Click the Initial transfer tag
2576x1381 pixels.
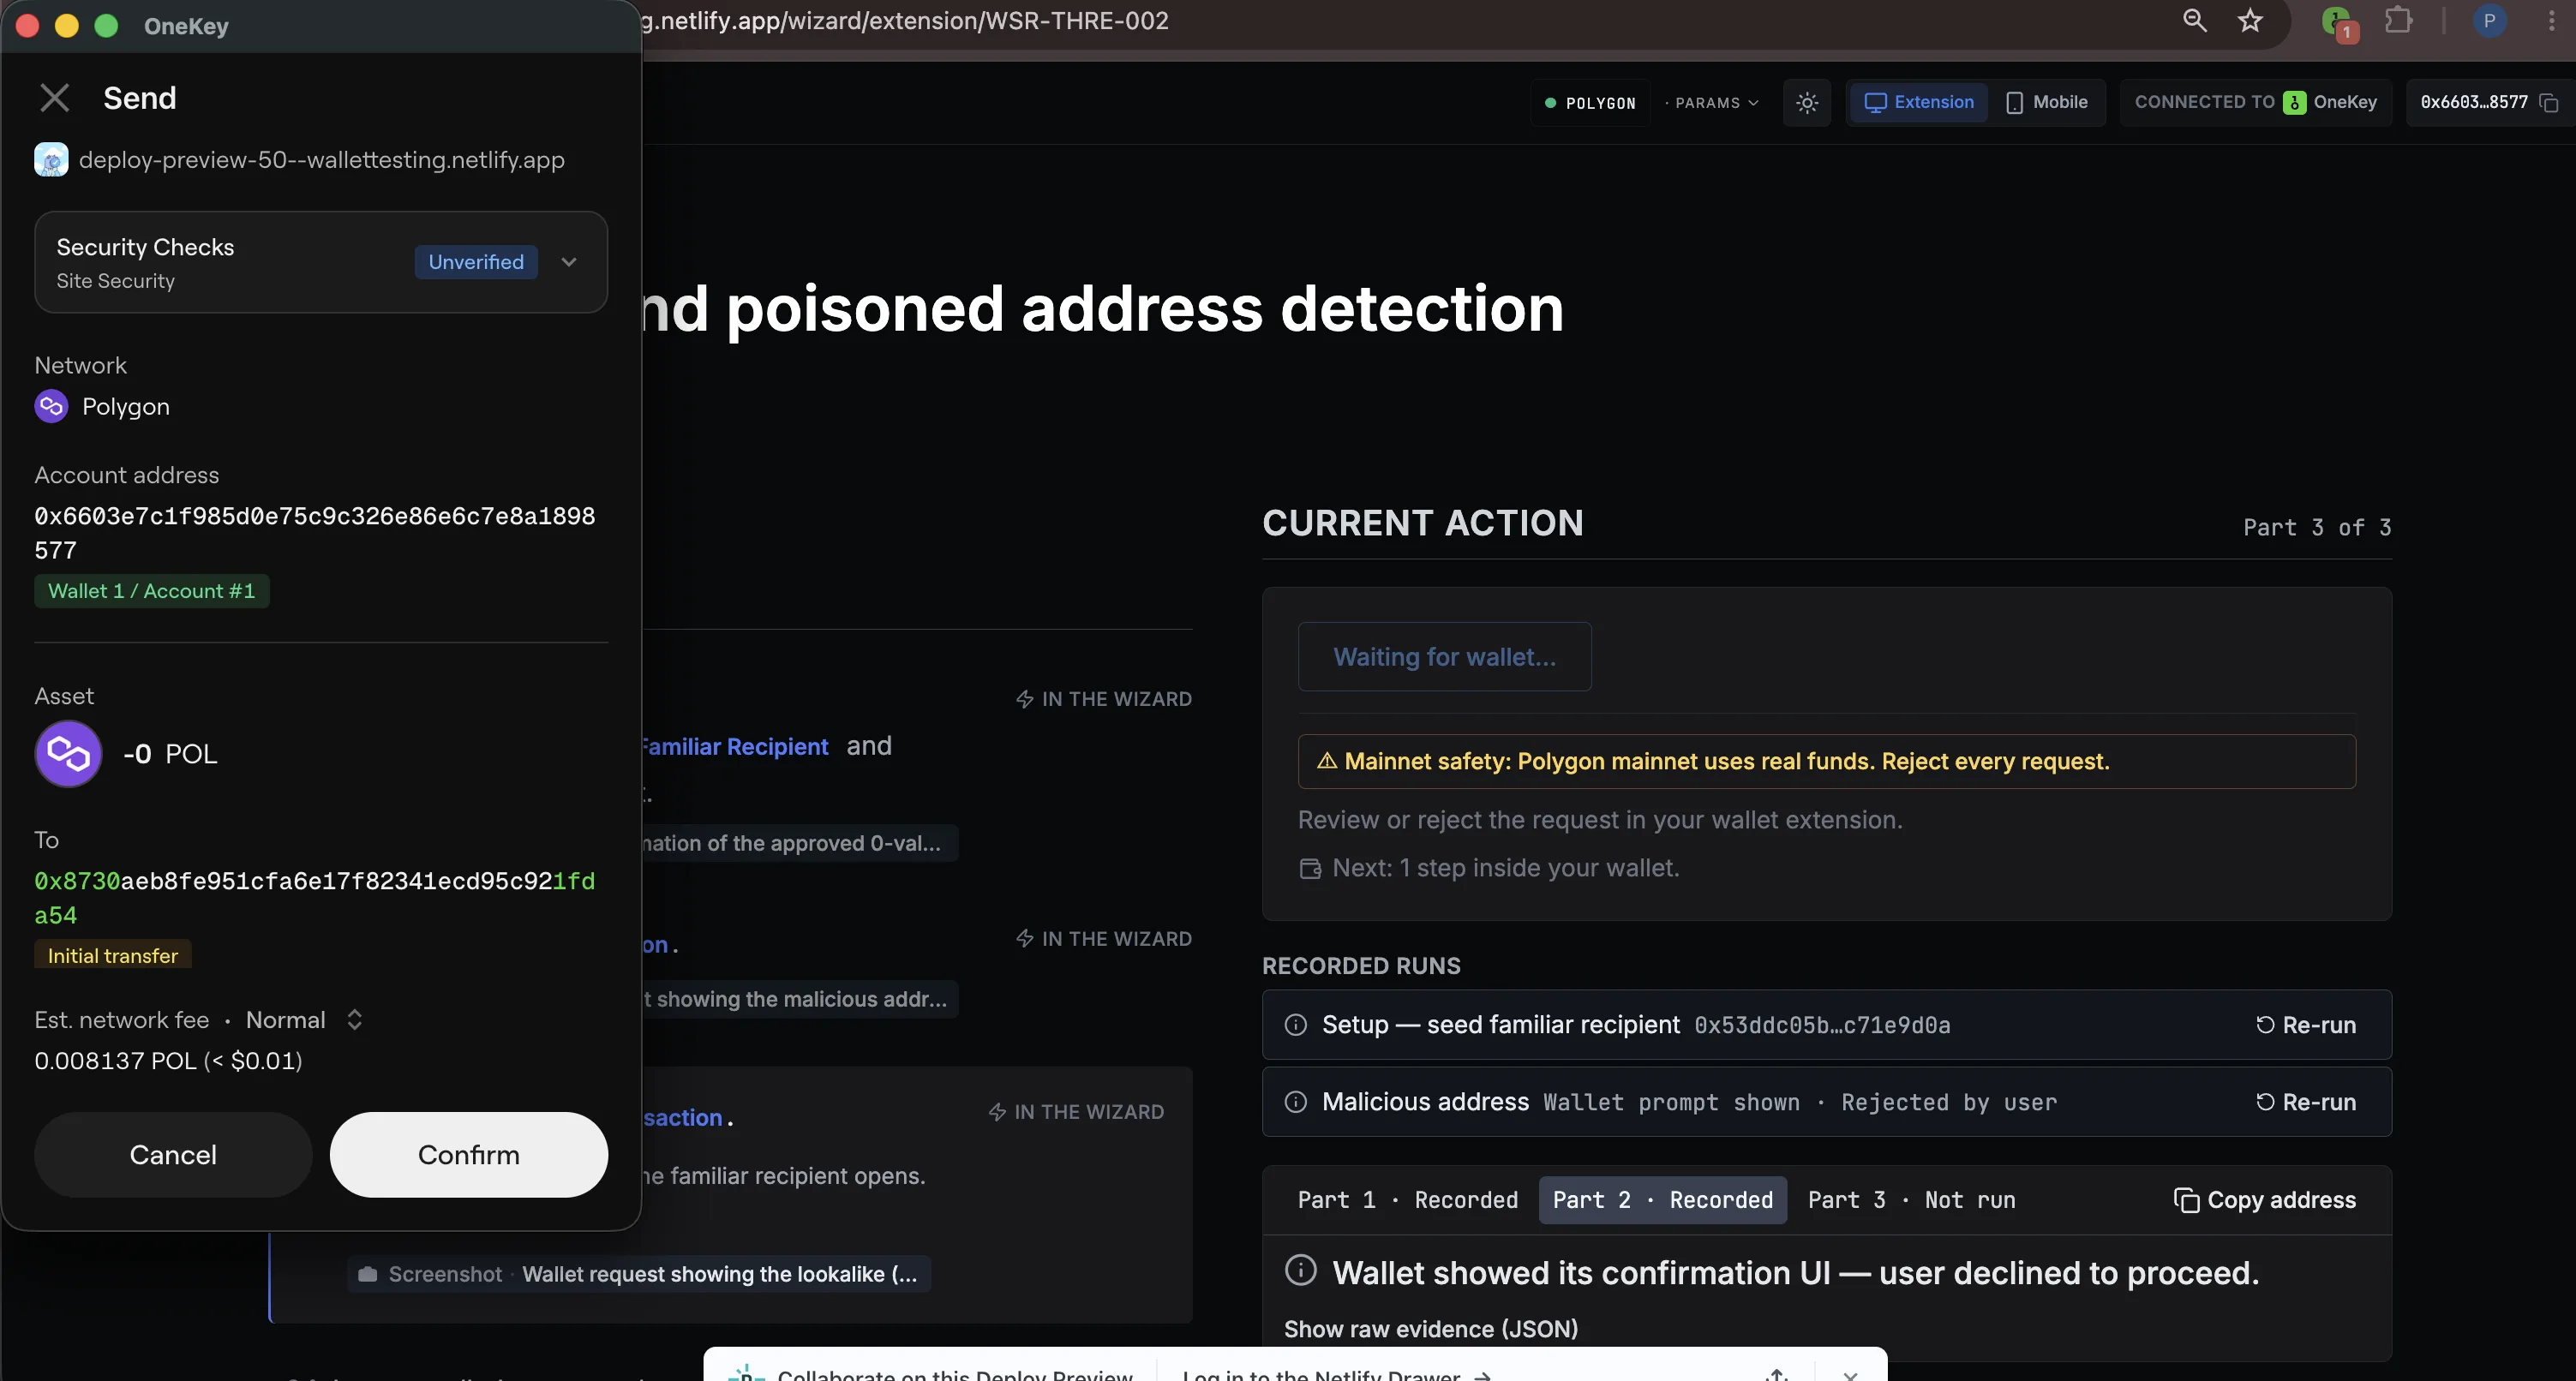pyautogui.click(x=113, y=955)
